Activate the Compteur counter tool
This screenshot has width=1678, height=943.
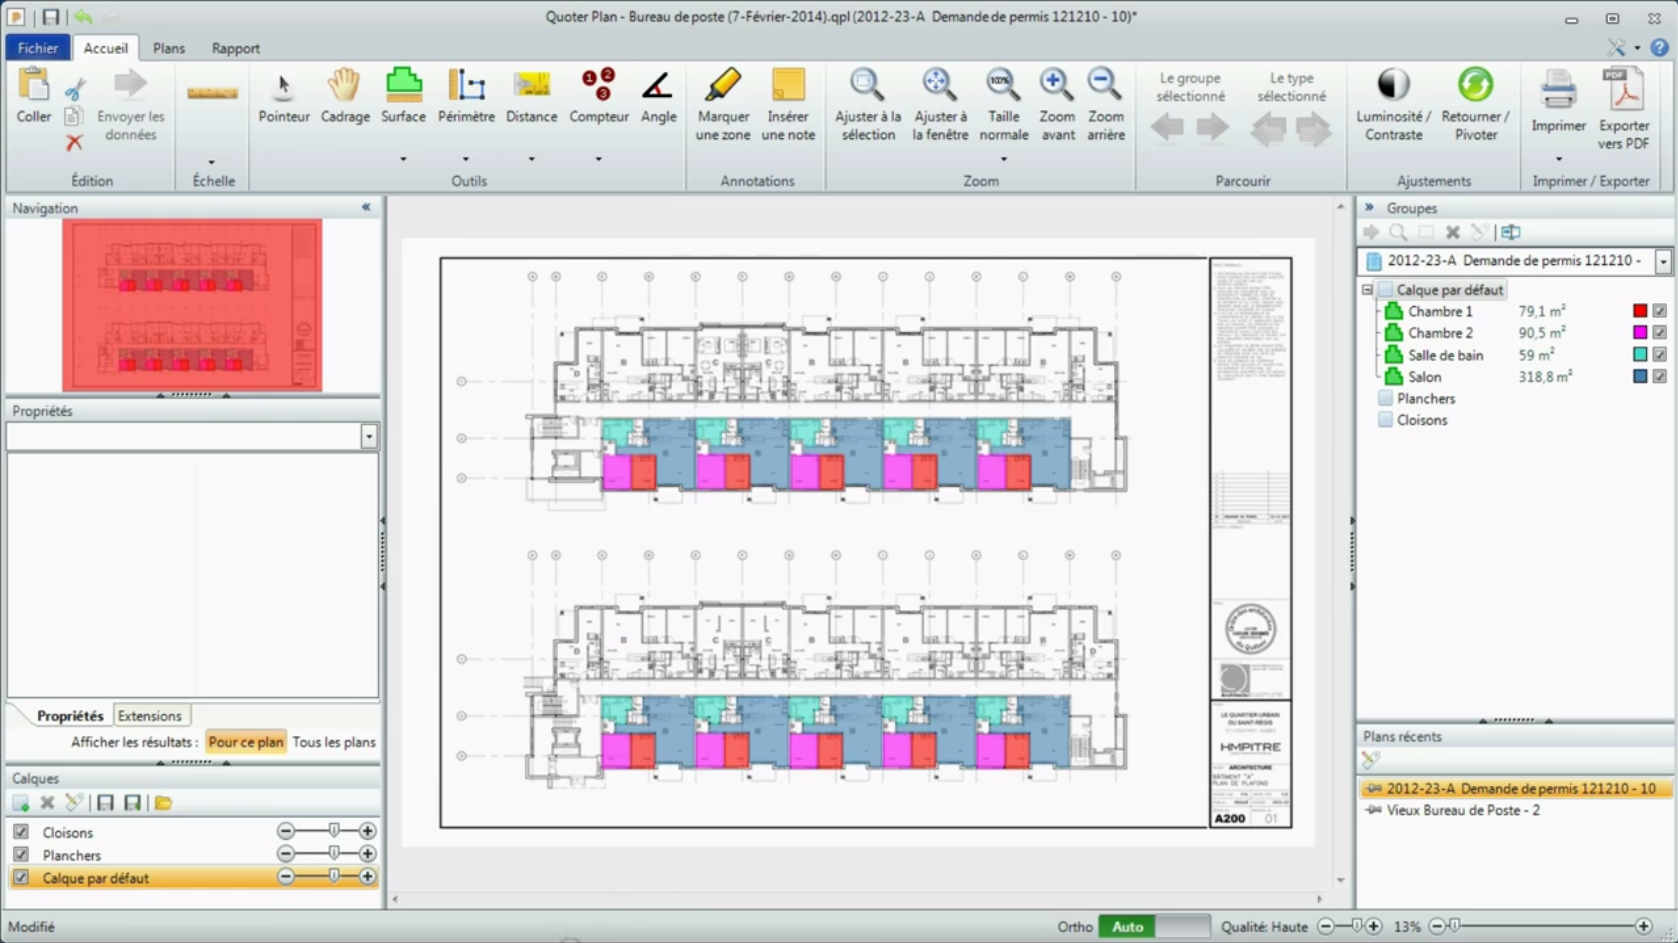598,96
